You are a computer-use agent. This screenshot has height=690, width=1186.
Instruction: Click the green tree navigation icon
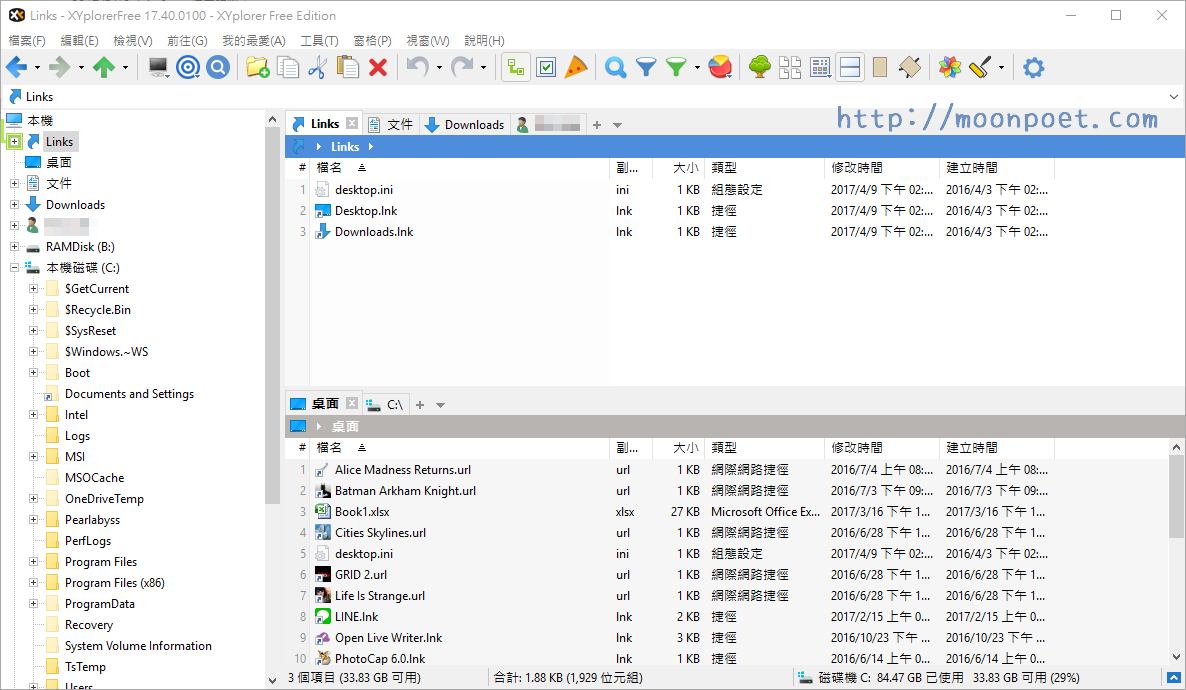(x=760, y=67)
